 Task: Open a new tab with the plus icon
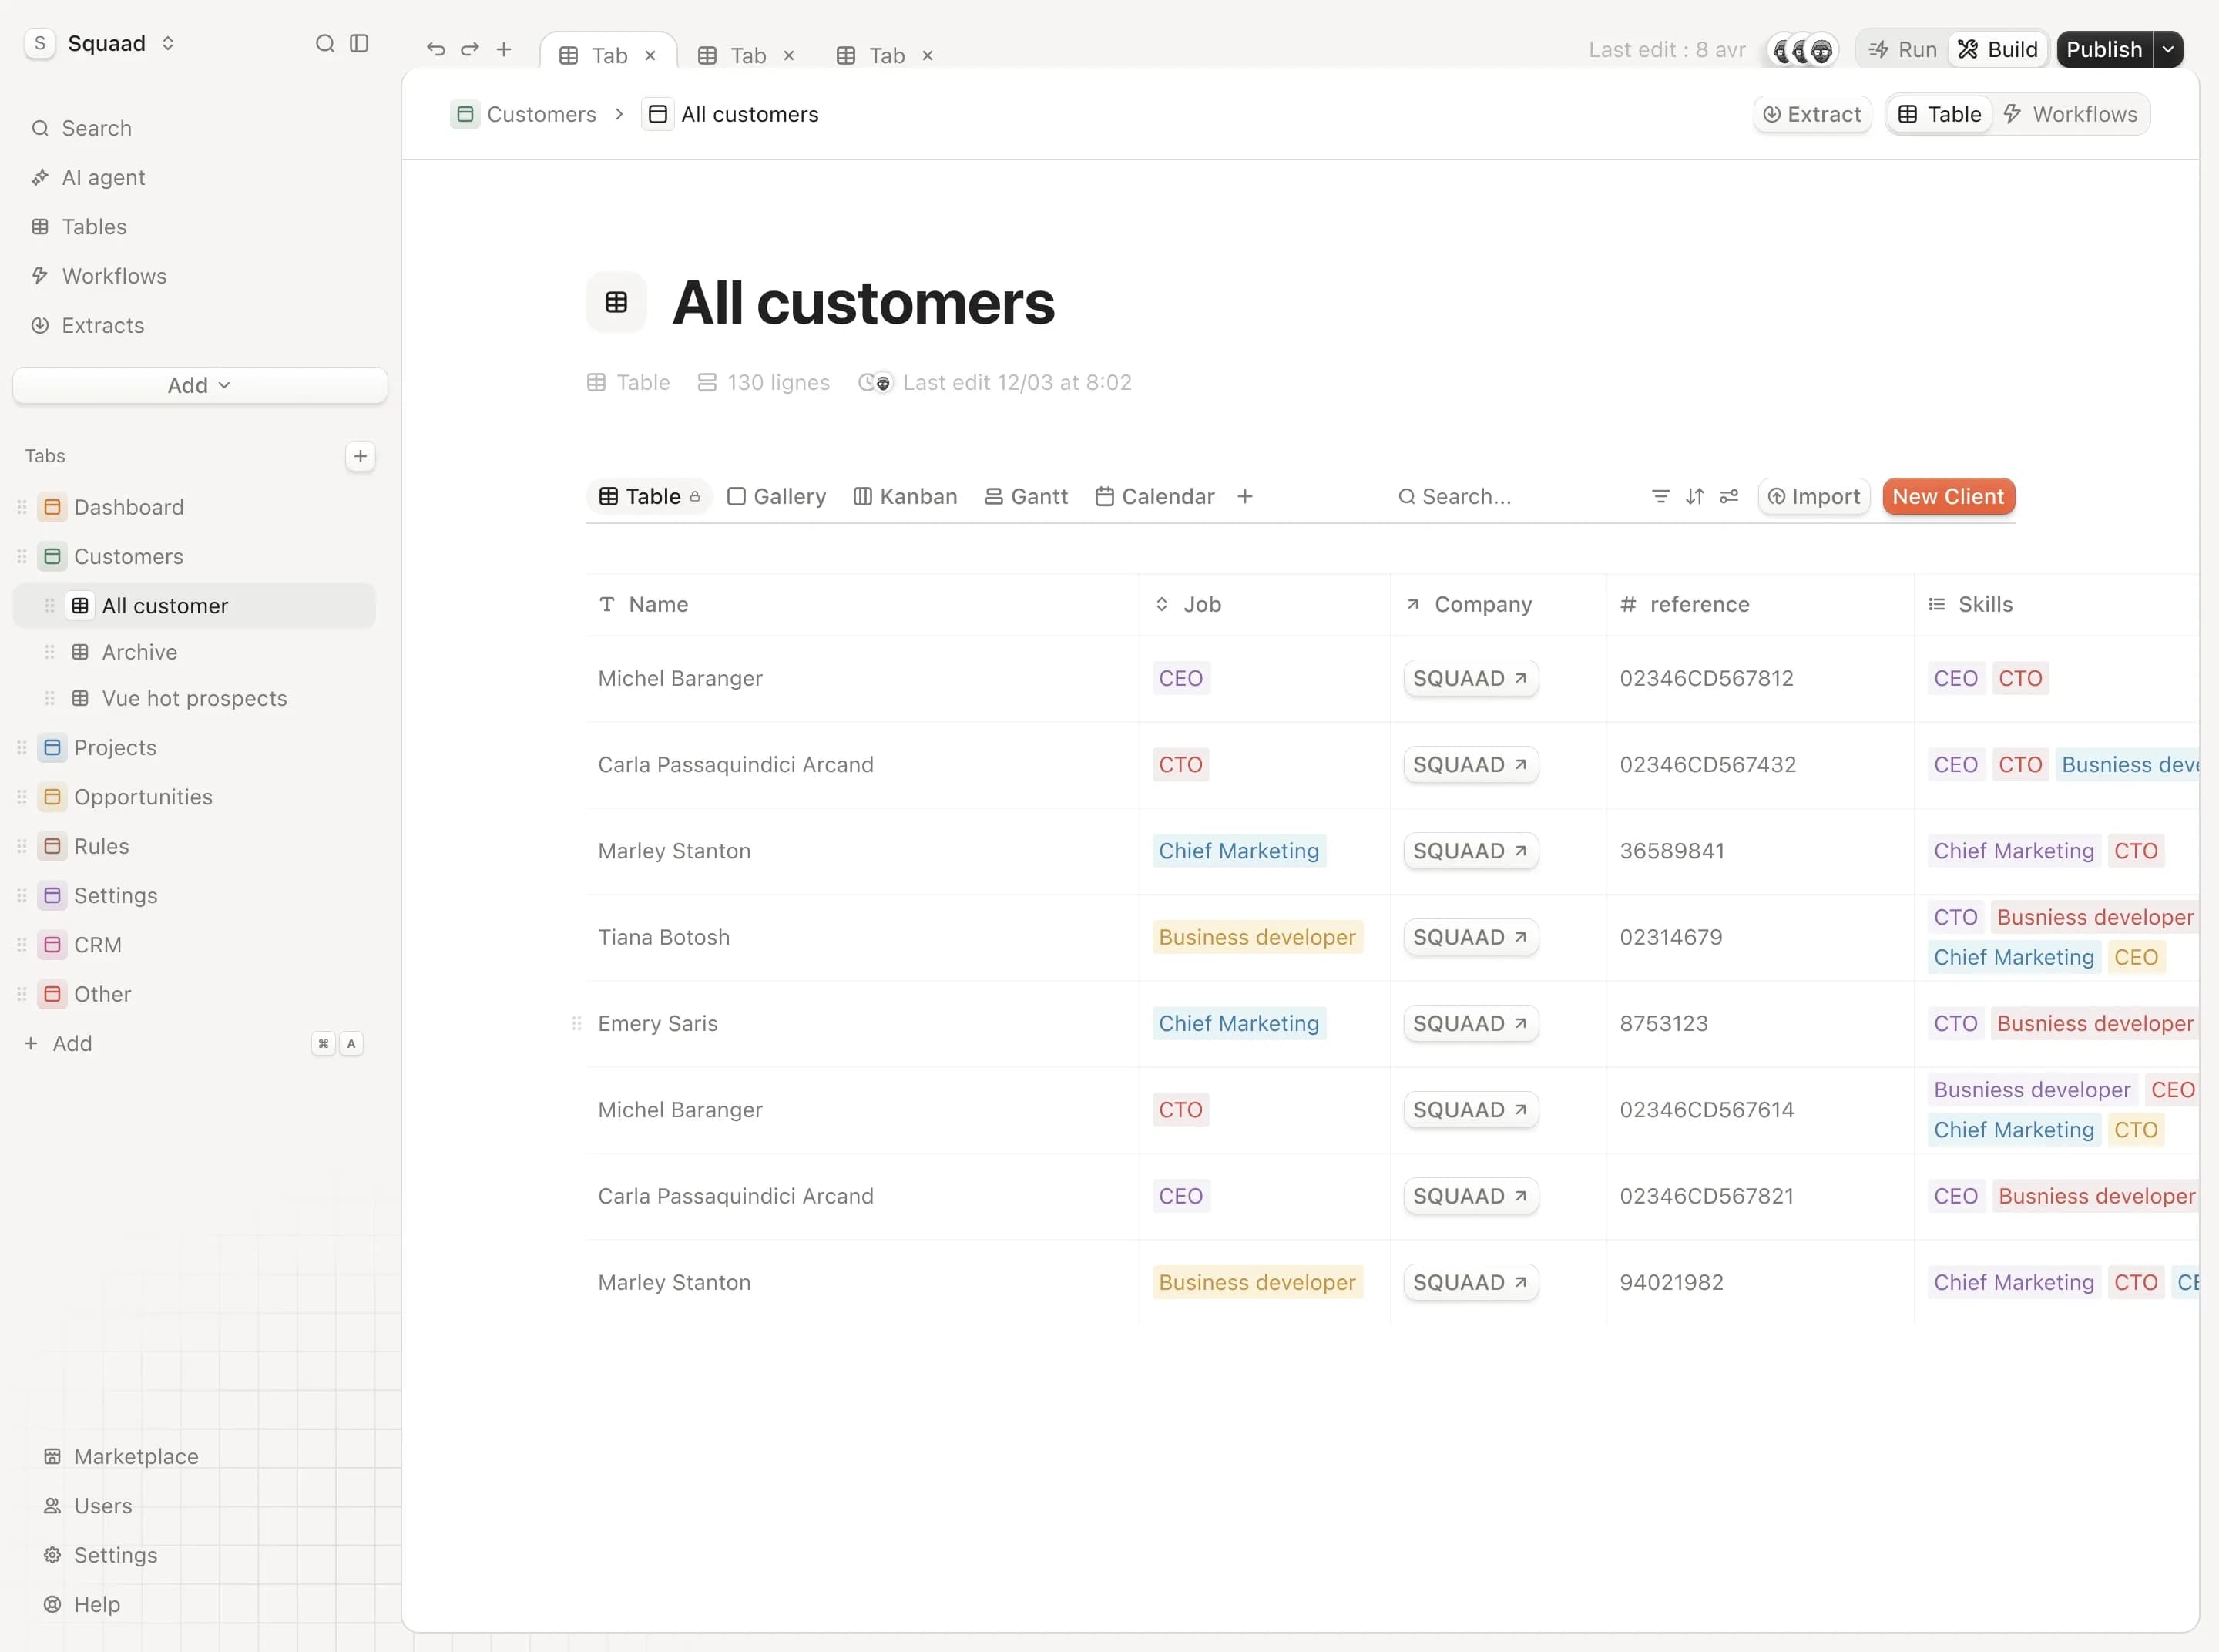[504, 49]
